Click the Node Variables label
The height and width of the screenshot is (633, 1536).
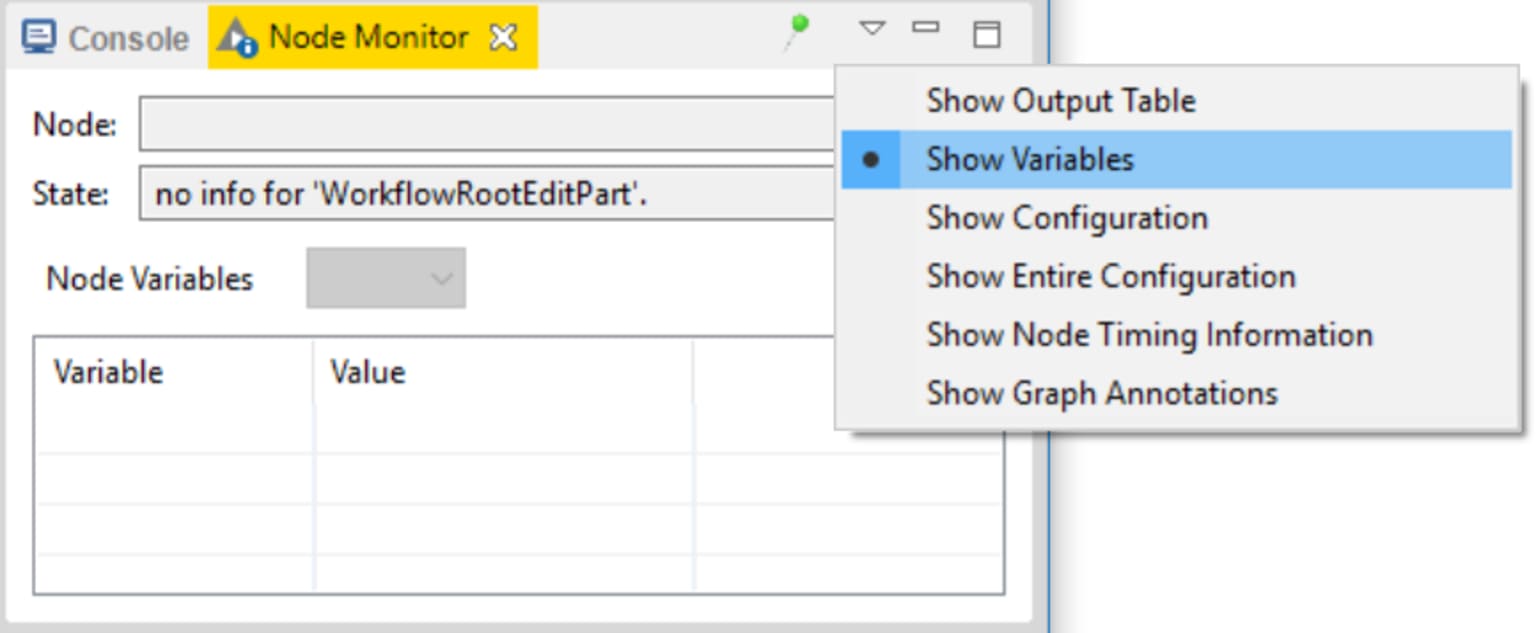[150, 279]
